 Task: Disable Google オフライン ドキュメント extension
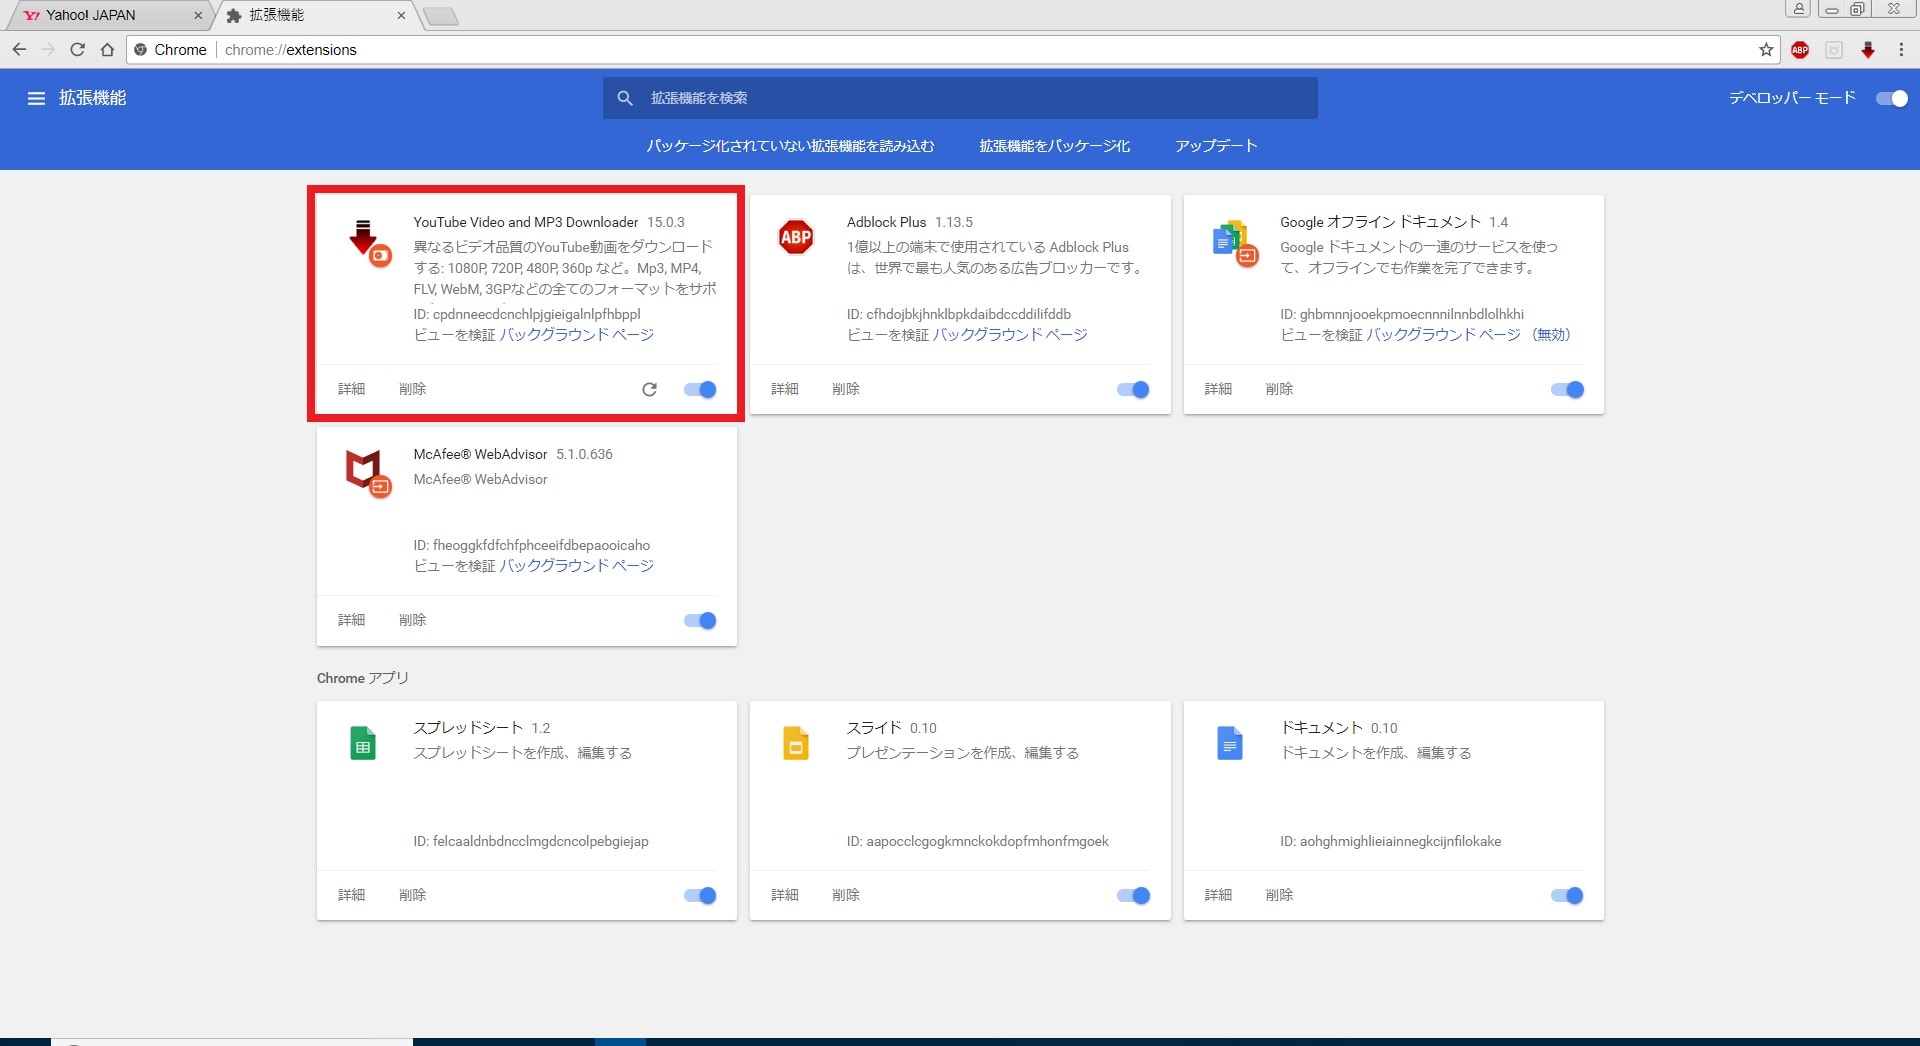(1567, 389)
